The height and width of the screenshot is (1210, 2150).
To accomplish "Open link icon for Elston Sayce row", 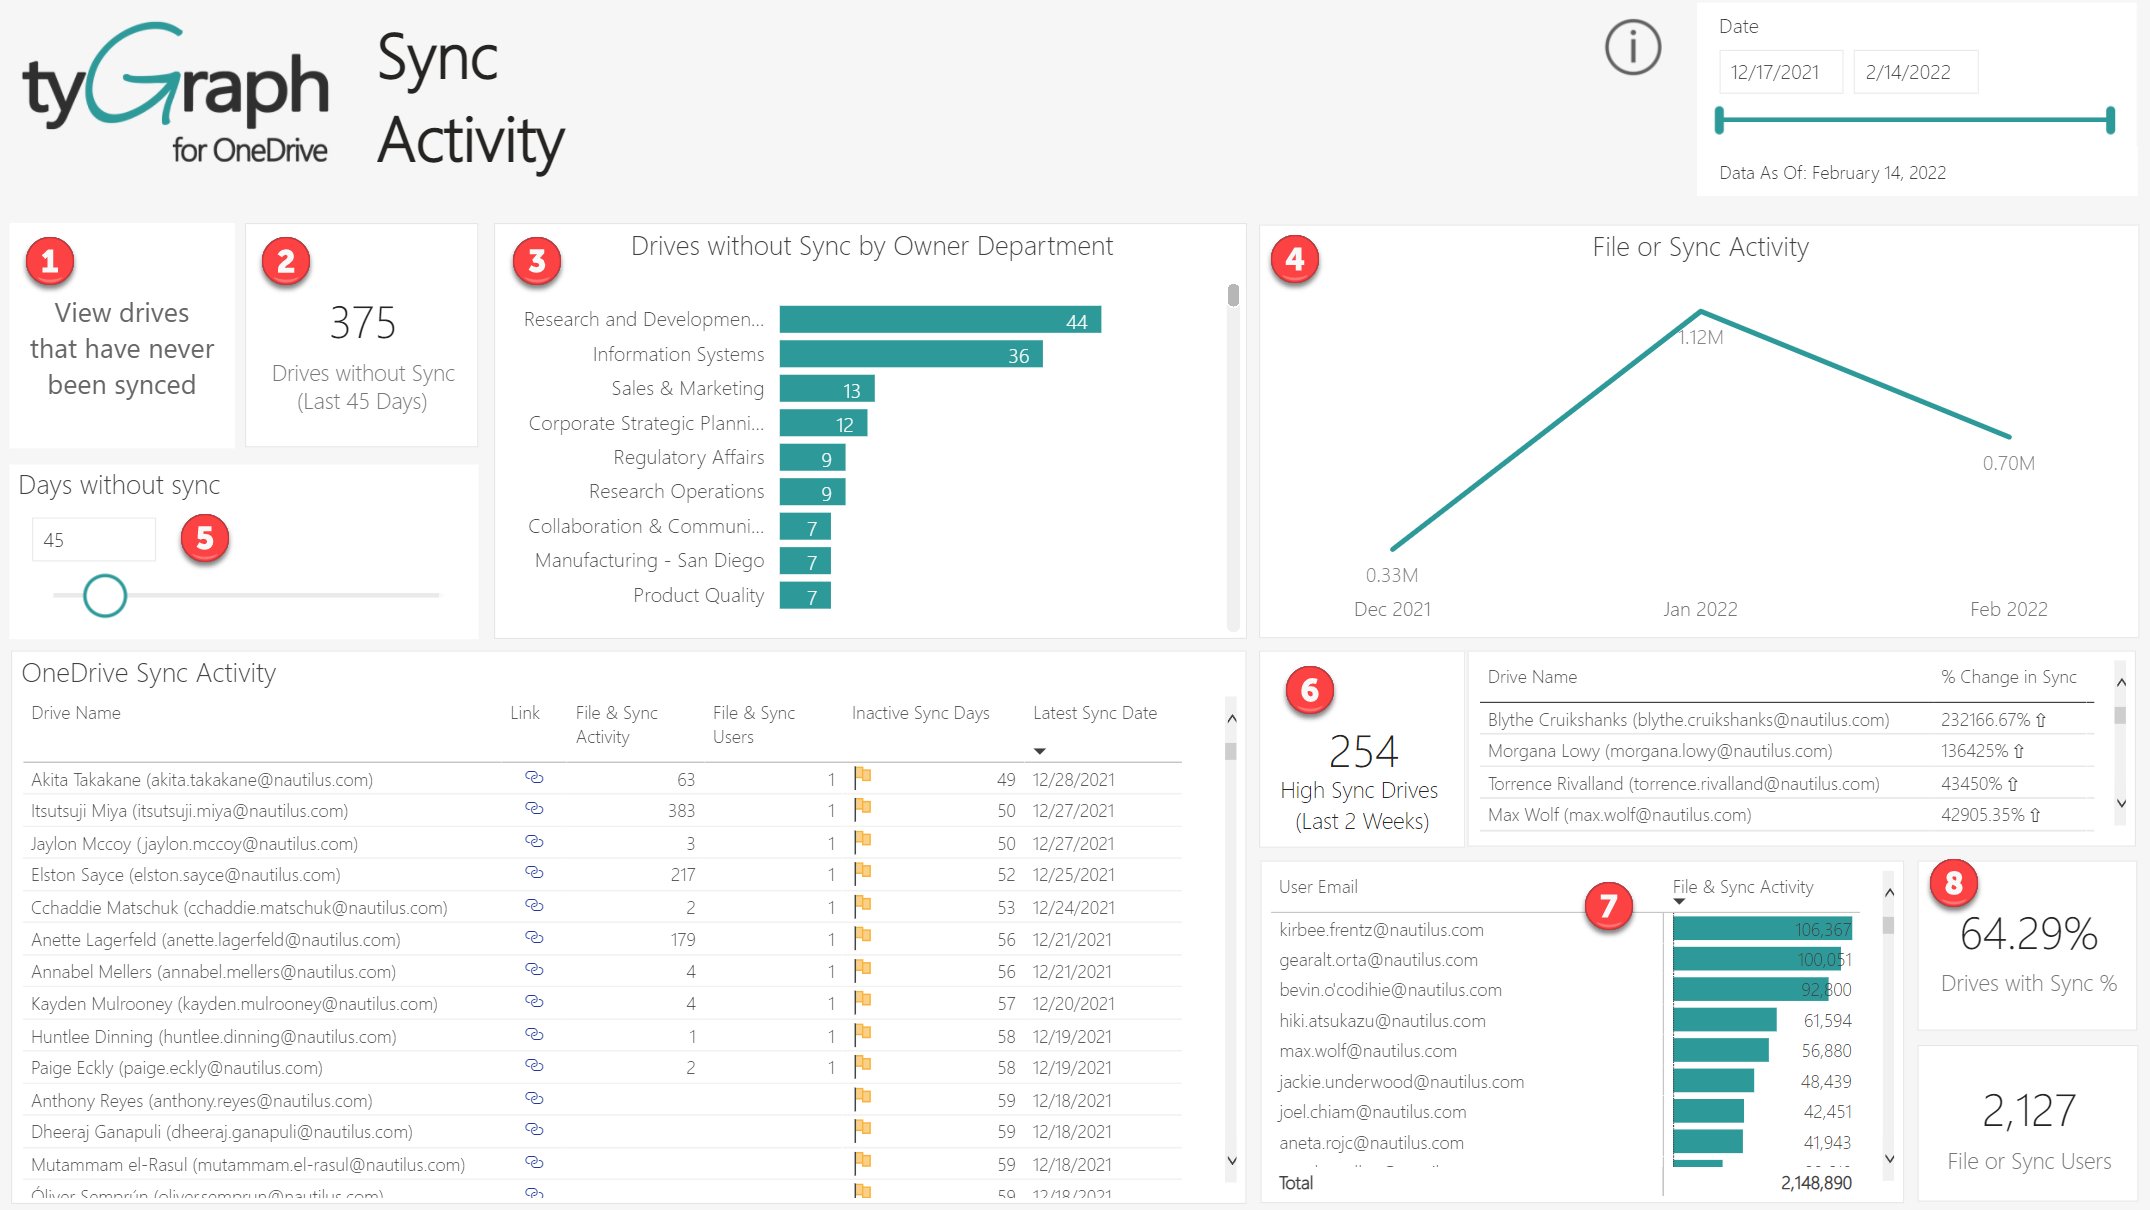I will [534, 873].
